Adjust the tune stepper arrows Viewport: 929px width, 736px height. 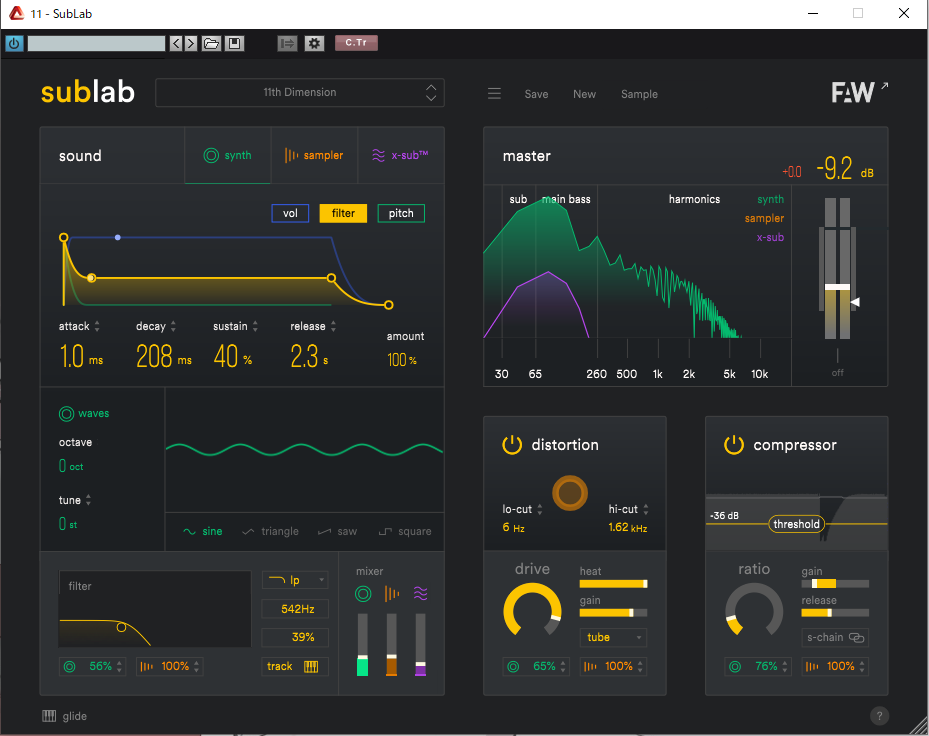coord(88,500)
